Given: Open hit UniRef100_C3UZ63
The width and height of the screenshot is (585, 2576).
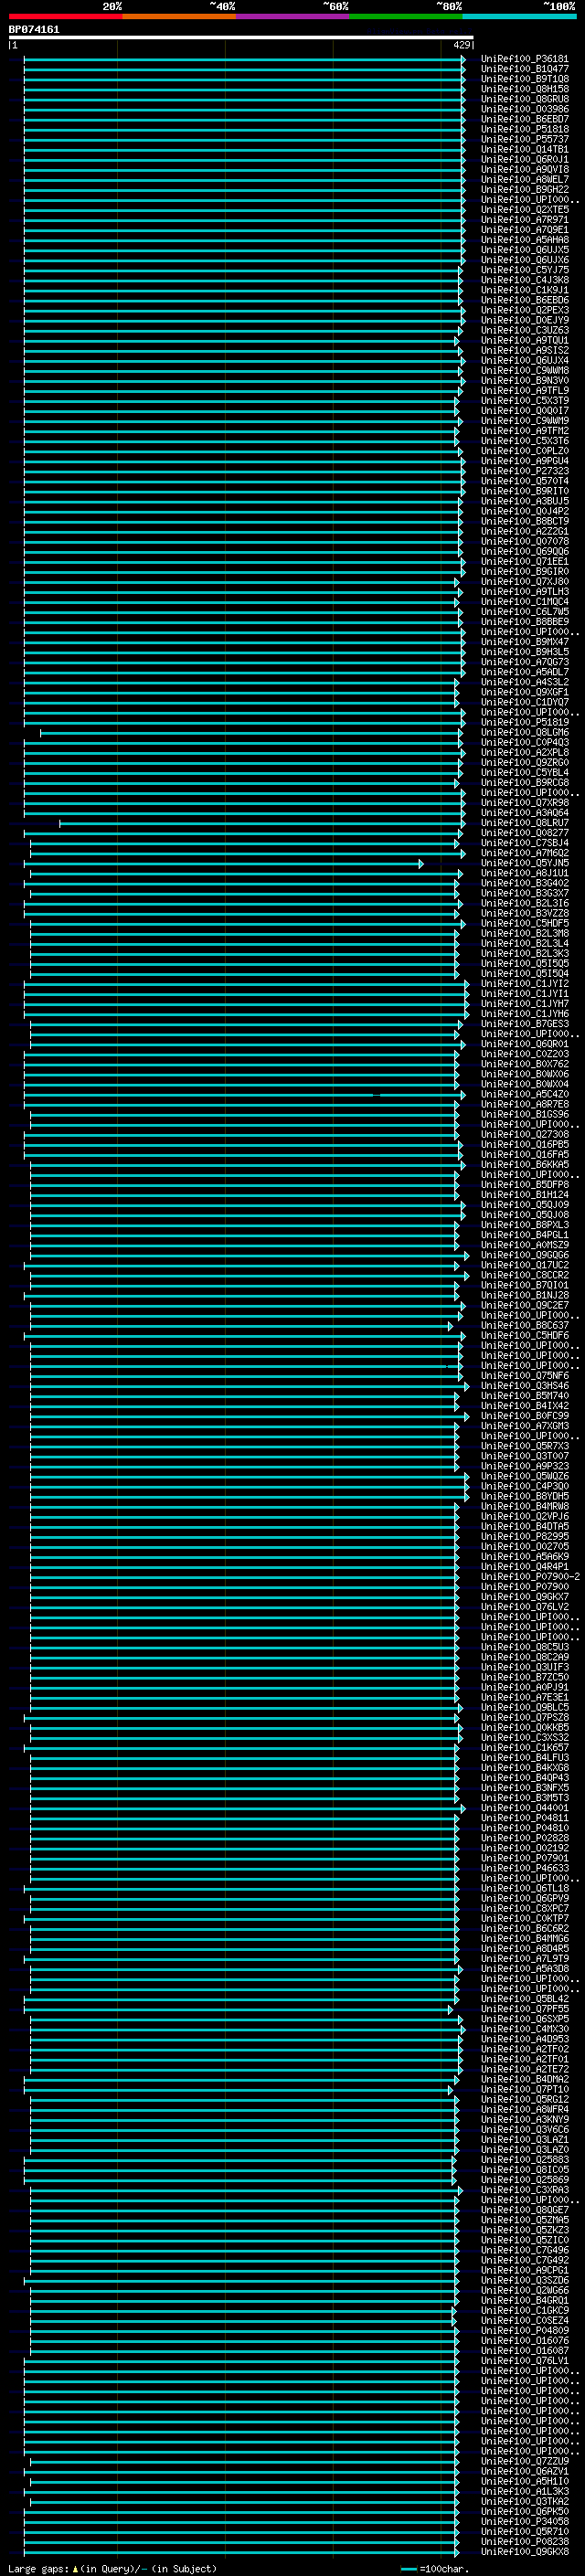Looking at the screenshot, I should [x=524, y=330].
